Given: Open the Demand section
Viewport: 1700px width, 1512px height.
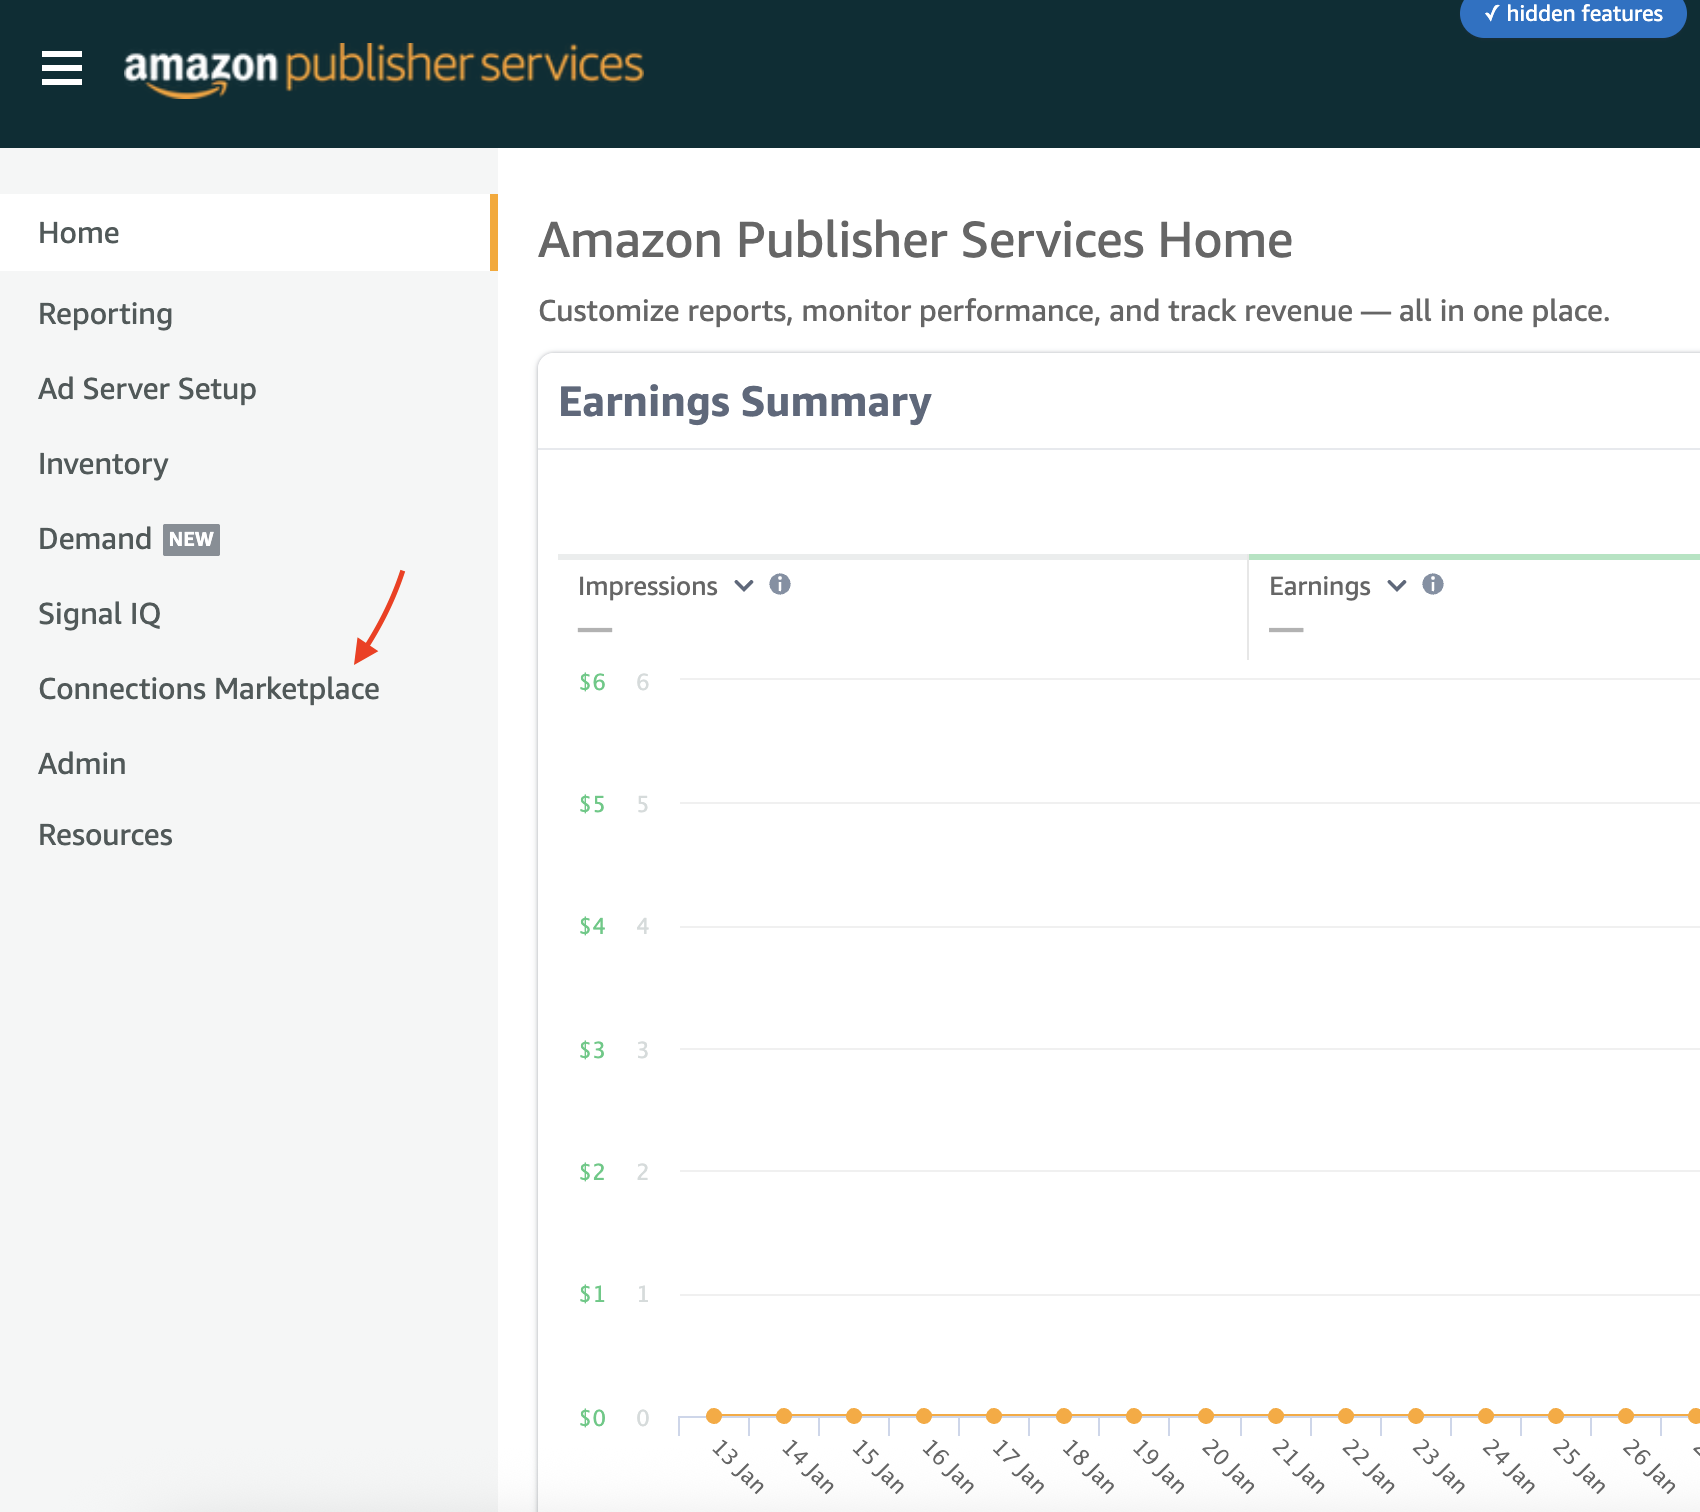Looking at the screenshot, I should click(x=95, y=539).
